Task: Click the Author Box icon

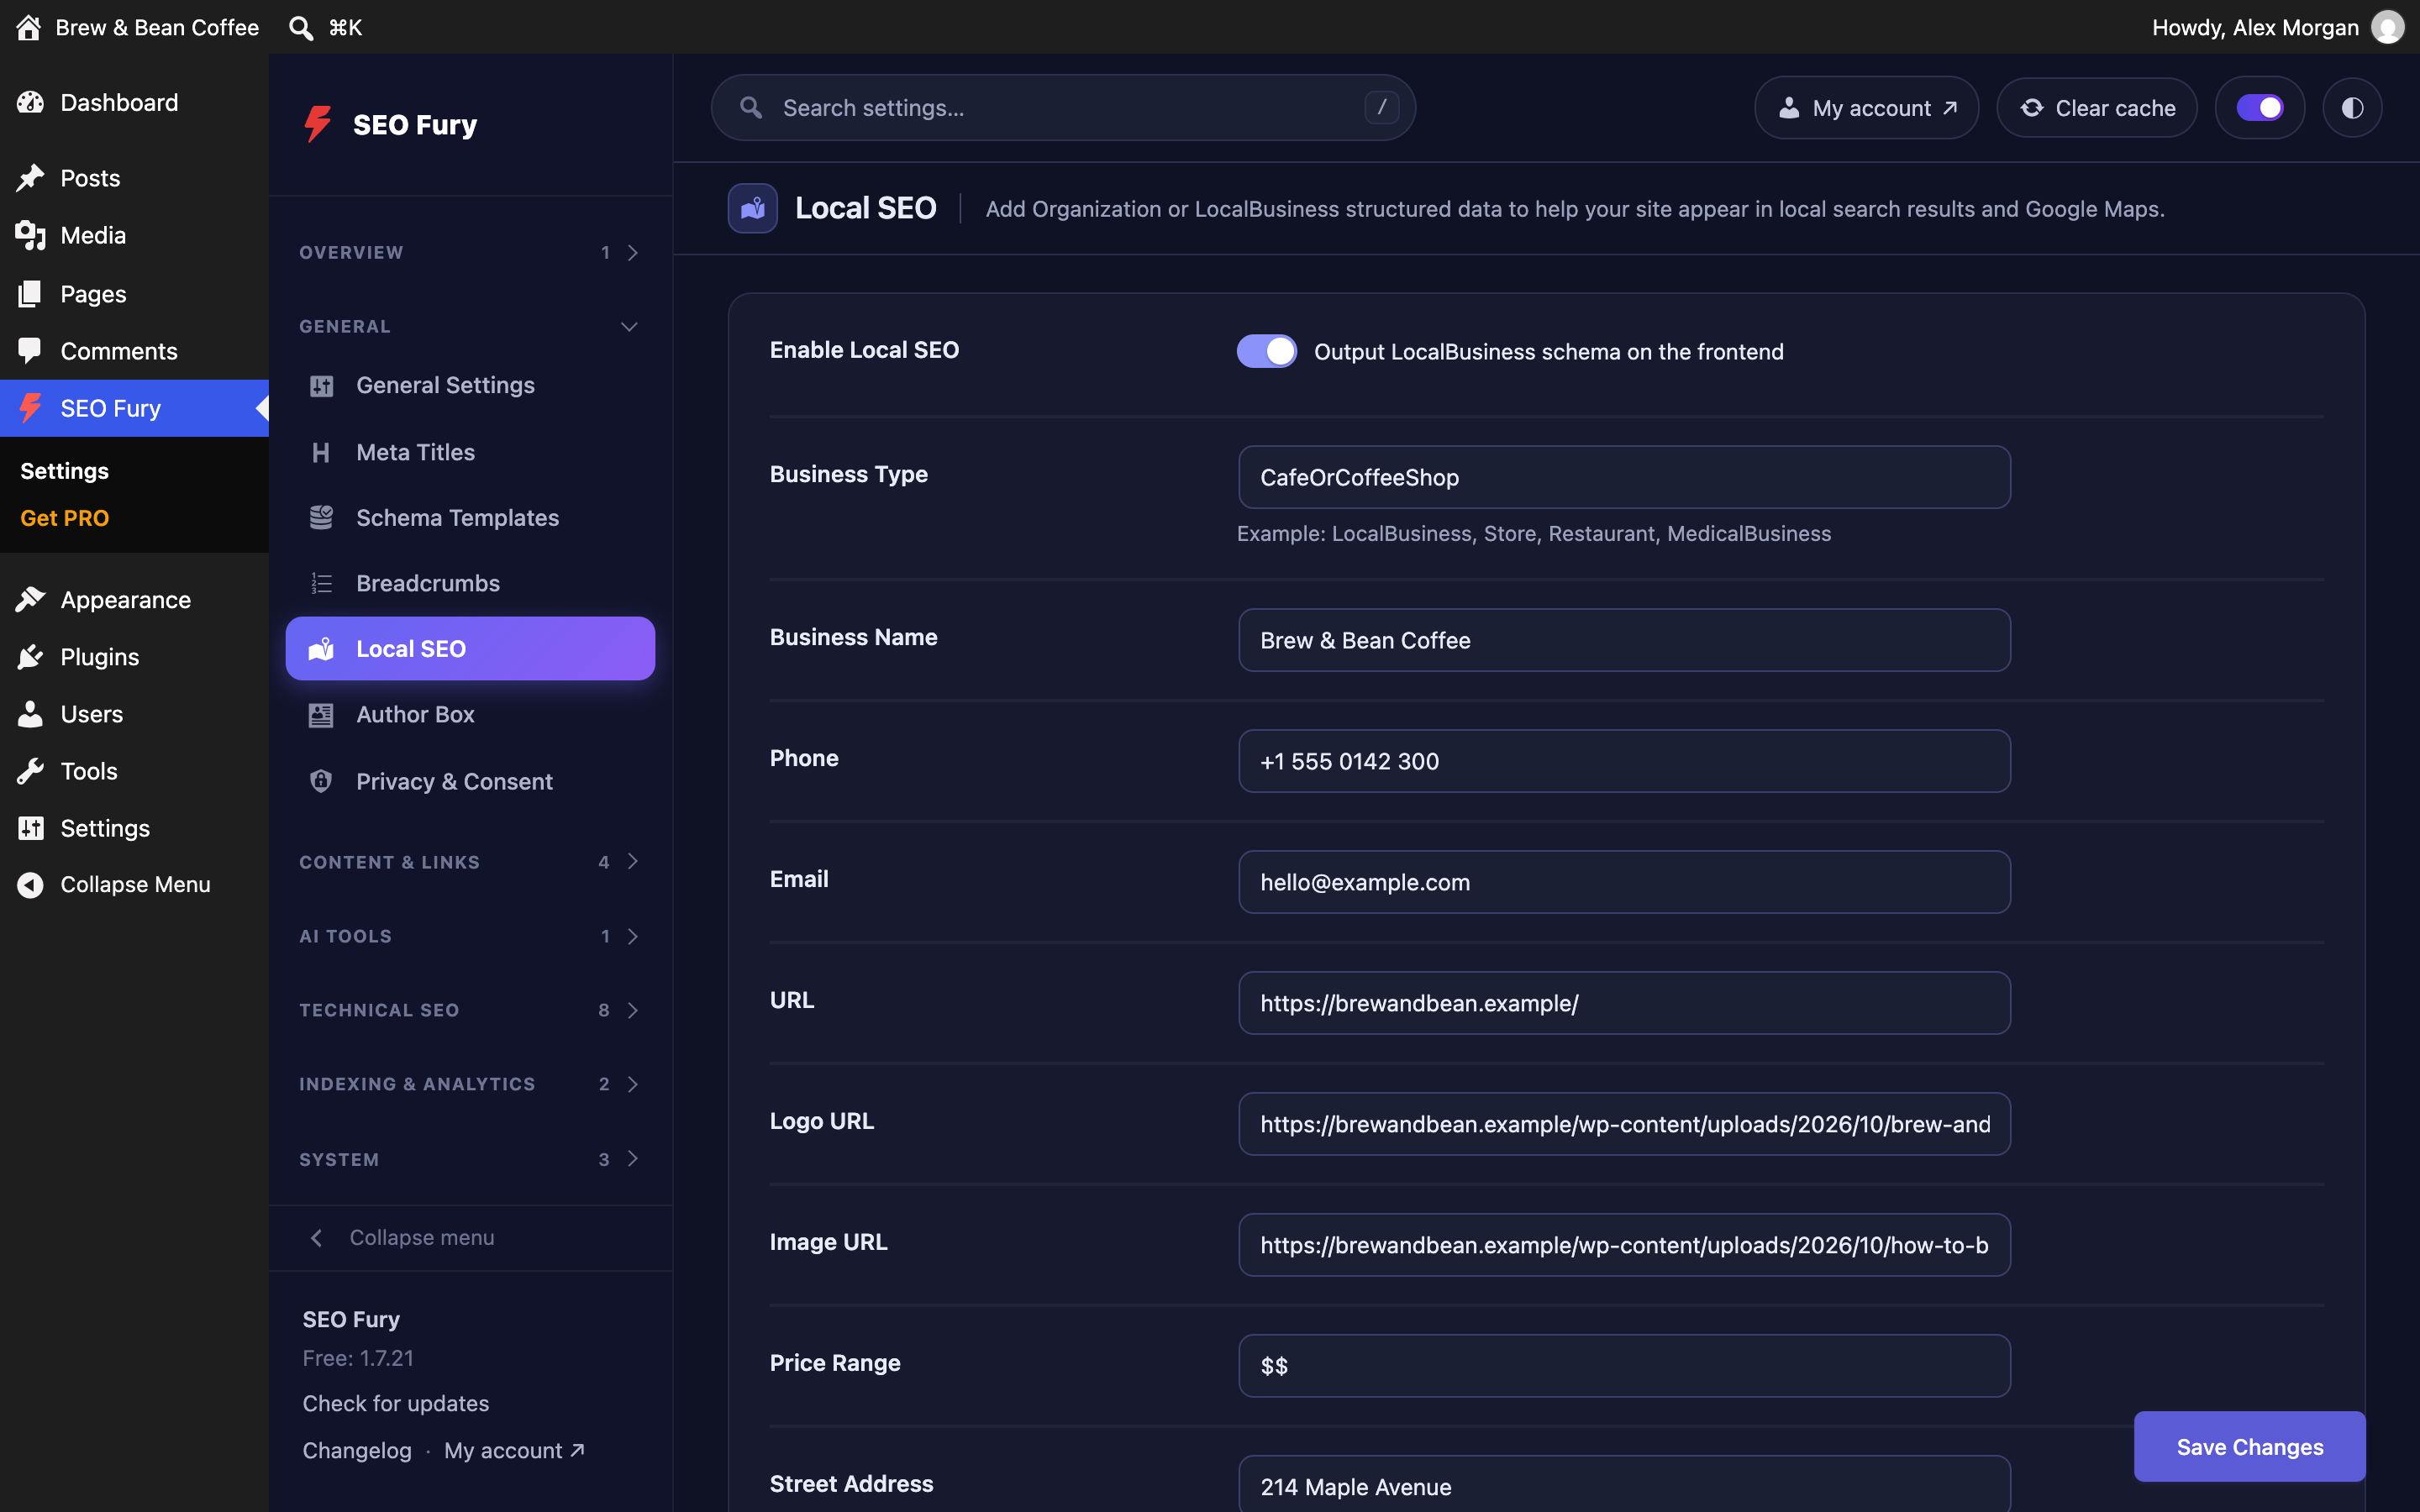Action: (x=321, y=714)
